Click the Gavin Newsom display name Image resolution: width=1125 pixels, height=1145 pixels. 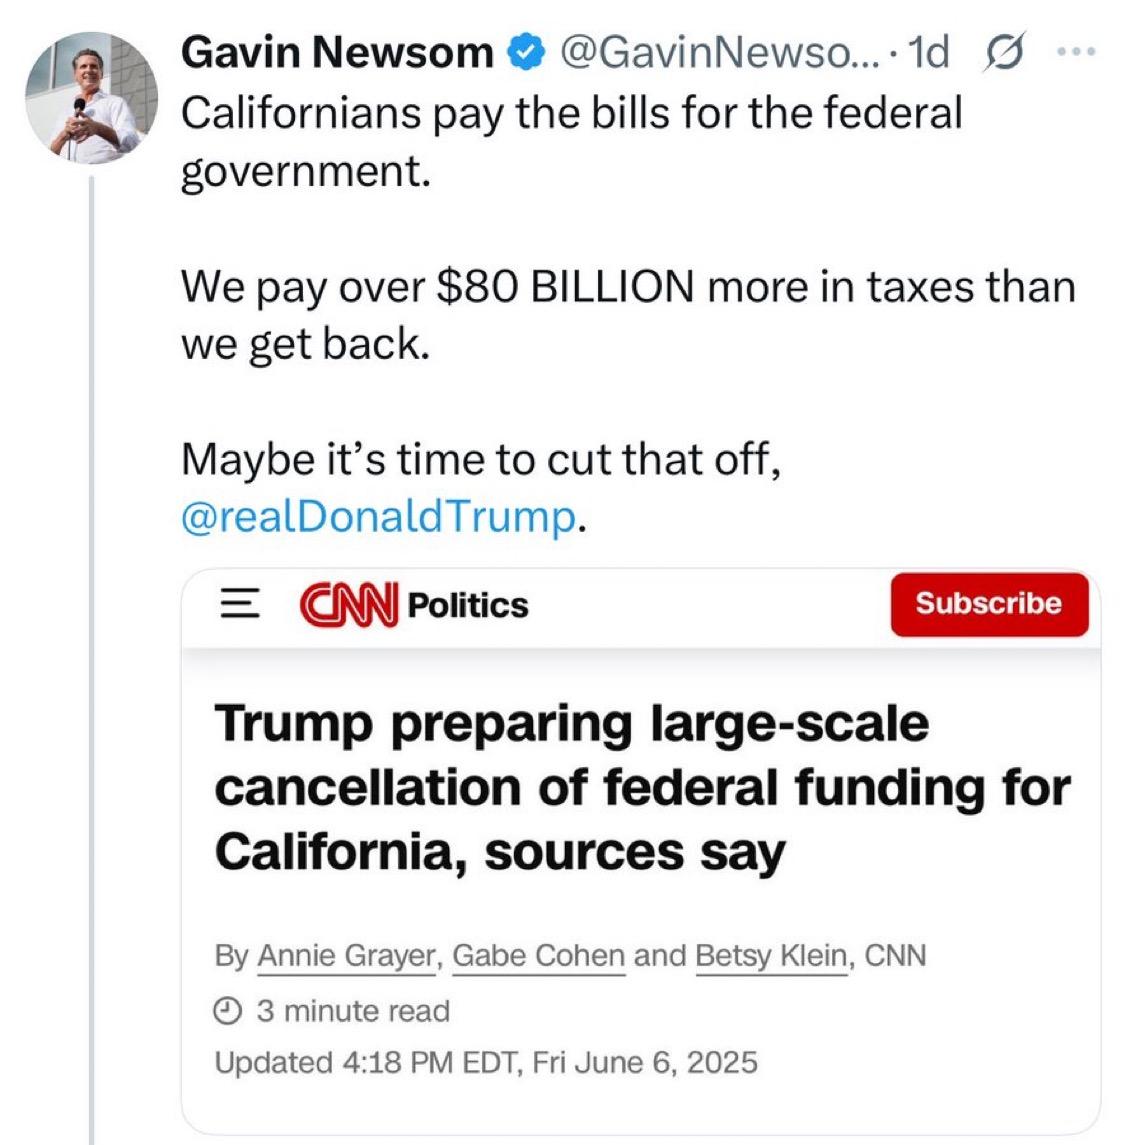tap(337, 53)
